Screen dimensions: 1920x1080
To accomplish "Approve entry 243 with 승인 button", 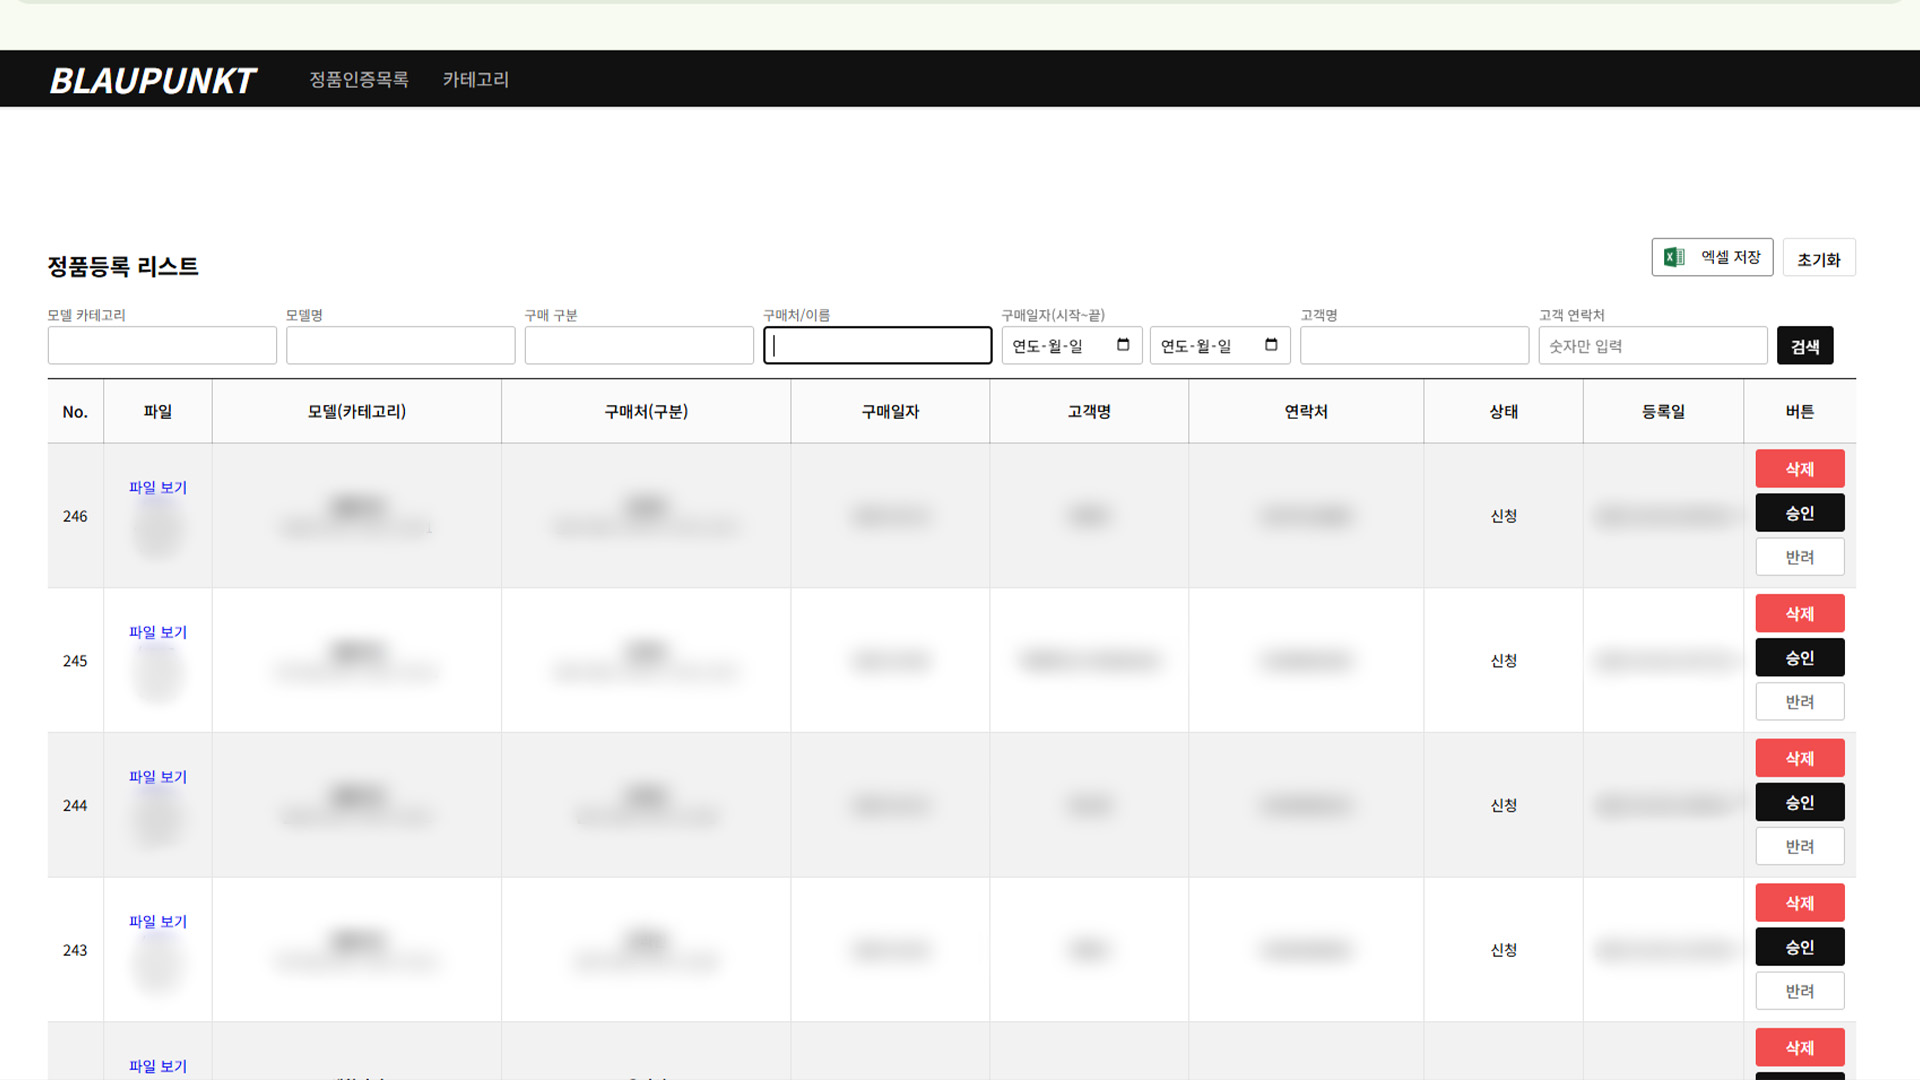I will tap(1799, 946).
